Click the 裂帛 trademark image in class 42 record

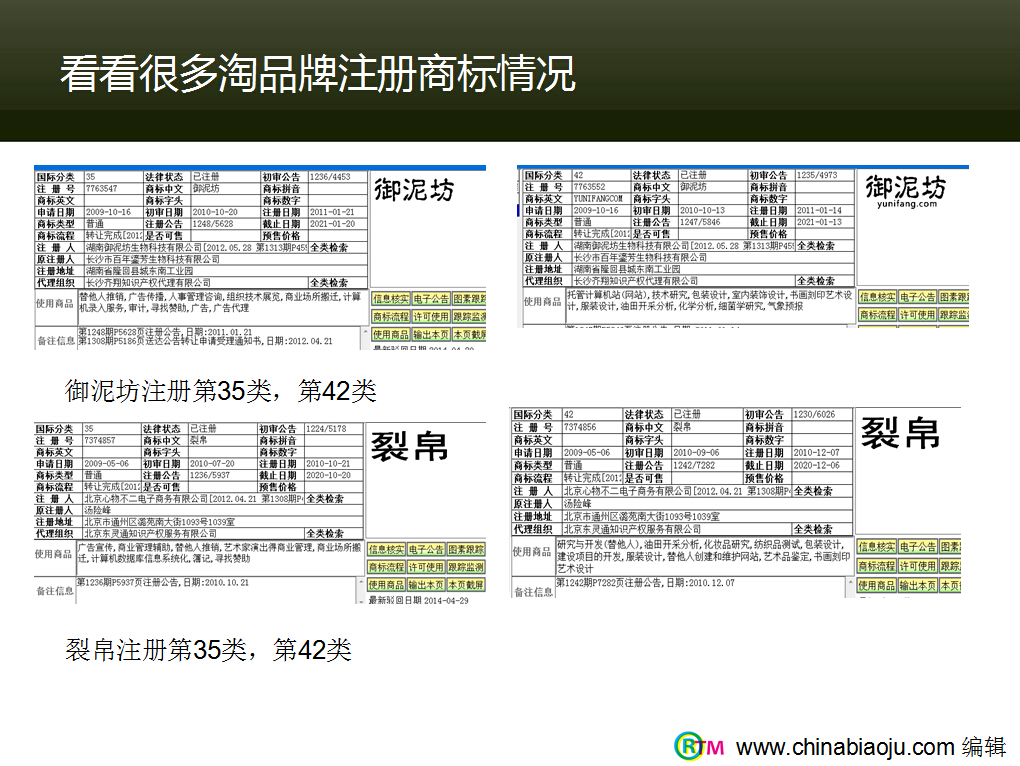[900, 433]
